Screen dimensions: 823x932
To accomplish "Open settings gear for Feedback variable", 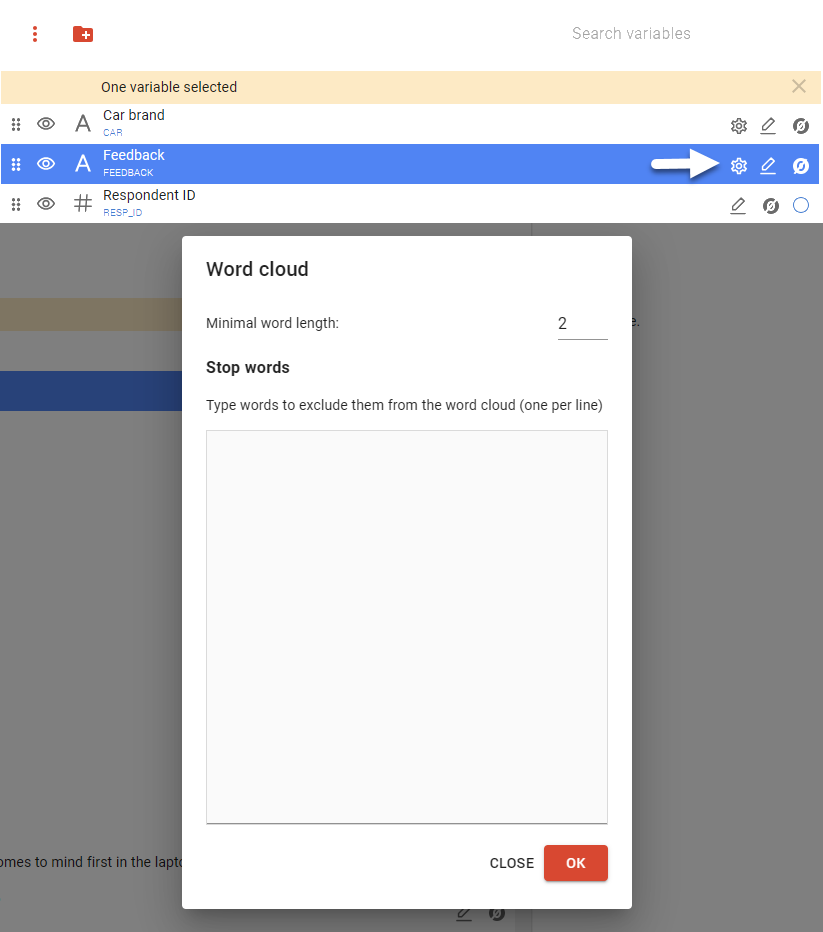I will pyautogui.click(x=738, y=166).
